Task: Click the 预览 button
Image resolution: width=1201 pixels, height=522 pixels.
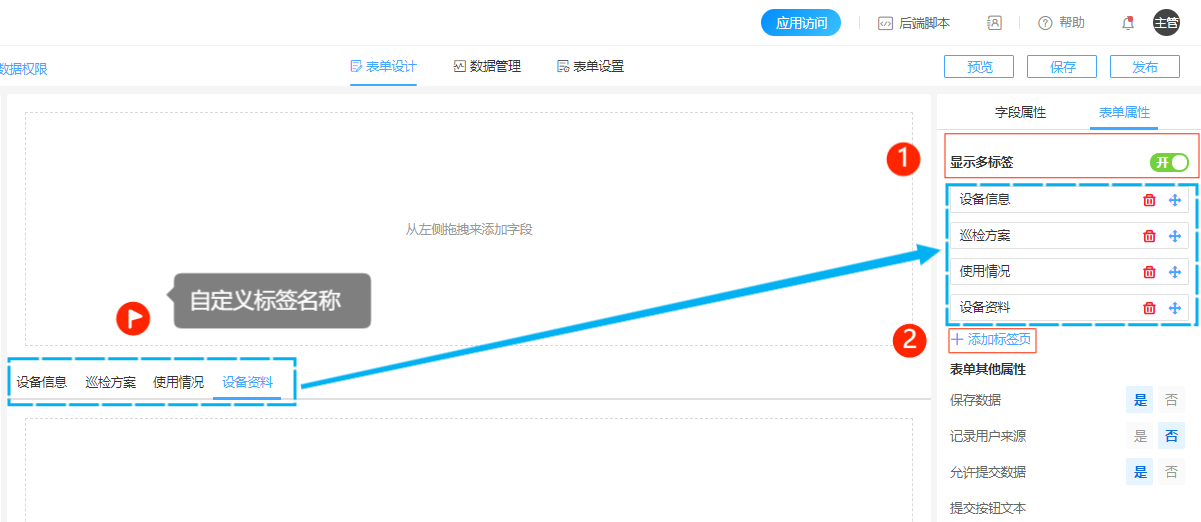Action: 979,67
